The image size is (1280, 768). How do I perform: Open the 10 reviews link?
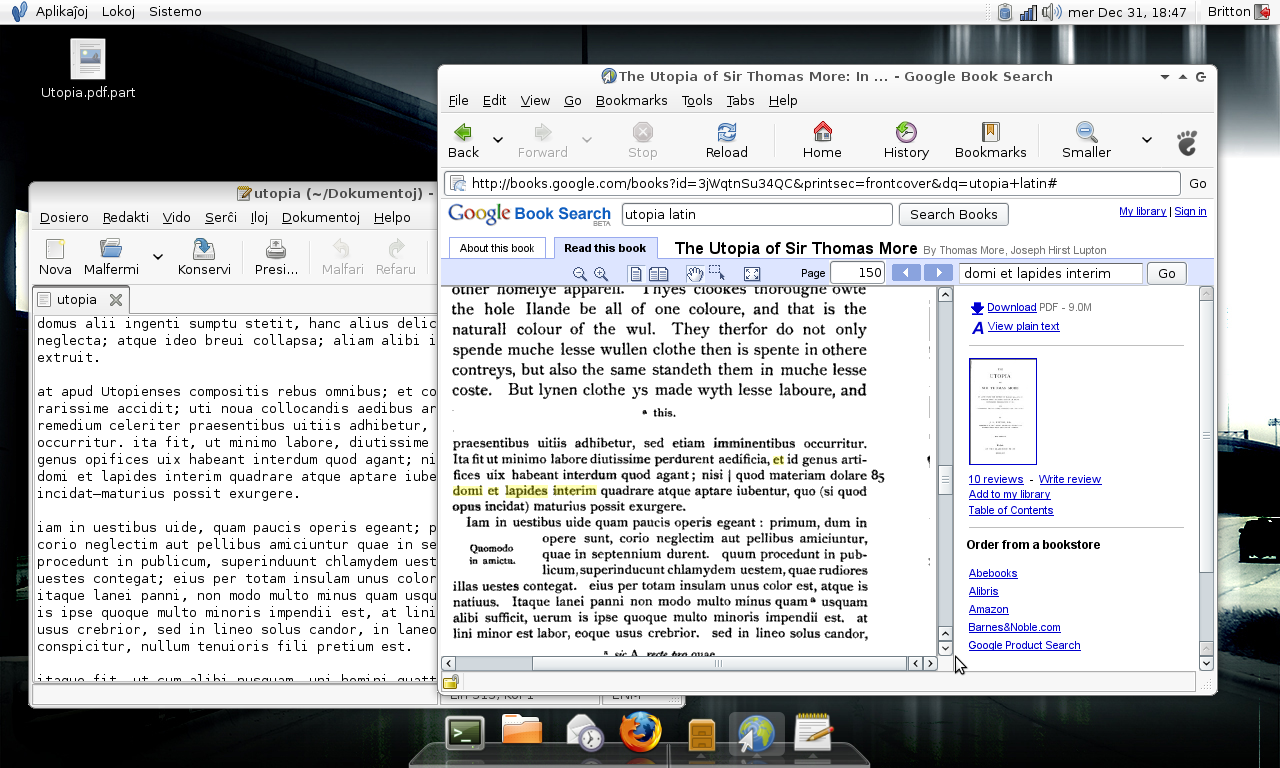[x=995, y=479]
